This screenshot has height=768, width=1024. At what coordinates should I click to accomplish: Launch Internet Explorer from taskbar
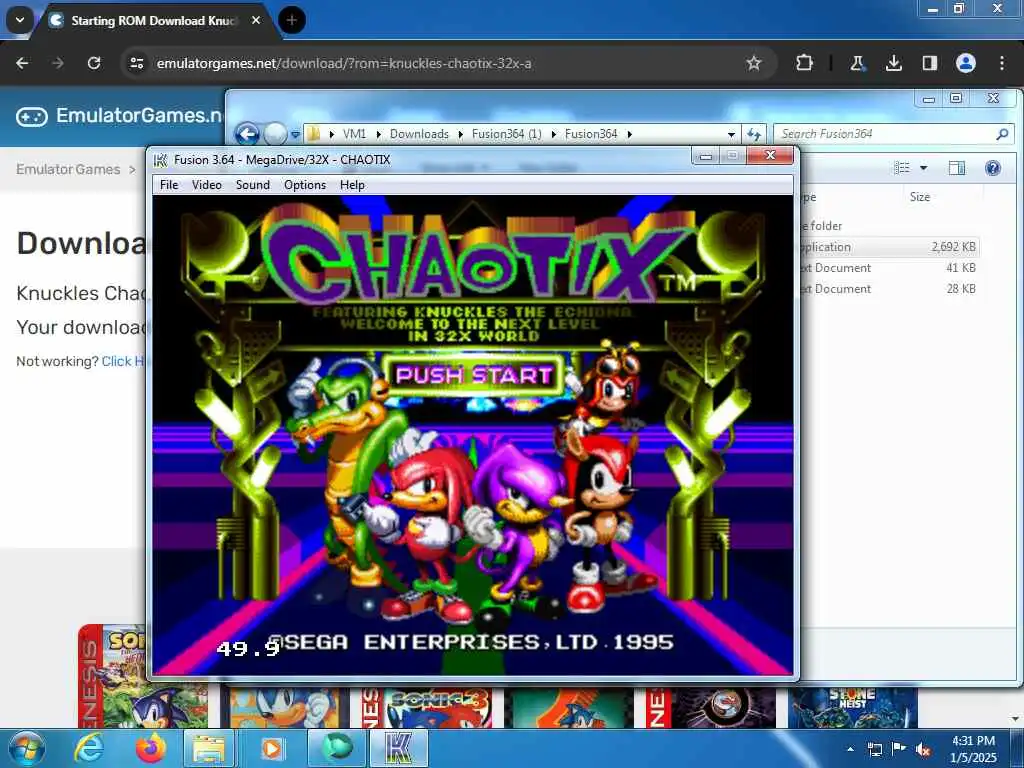pyautogui.click(x=88, y=749)
